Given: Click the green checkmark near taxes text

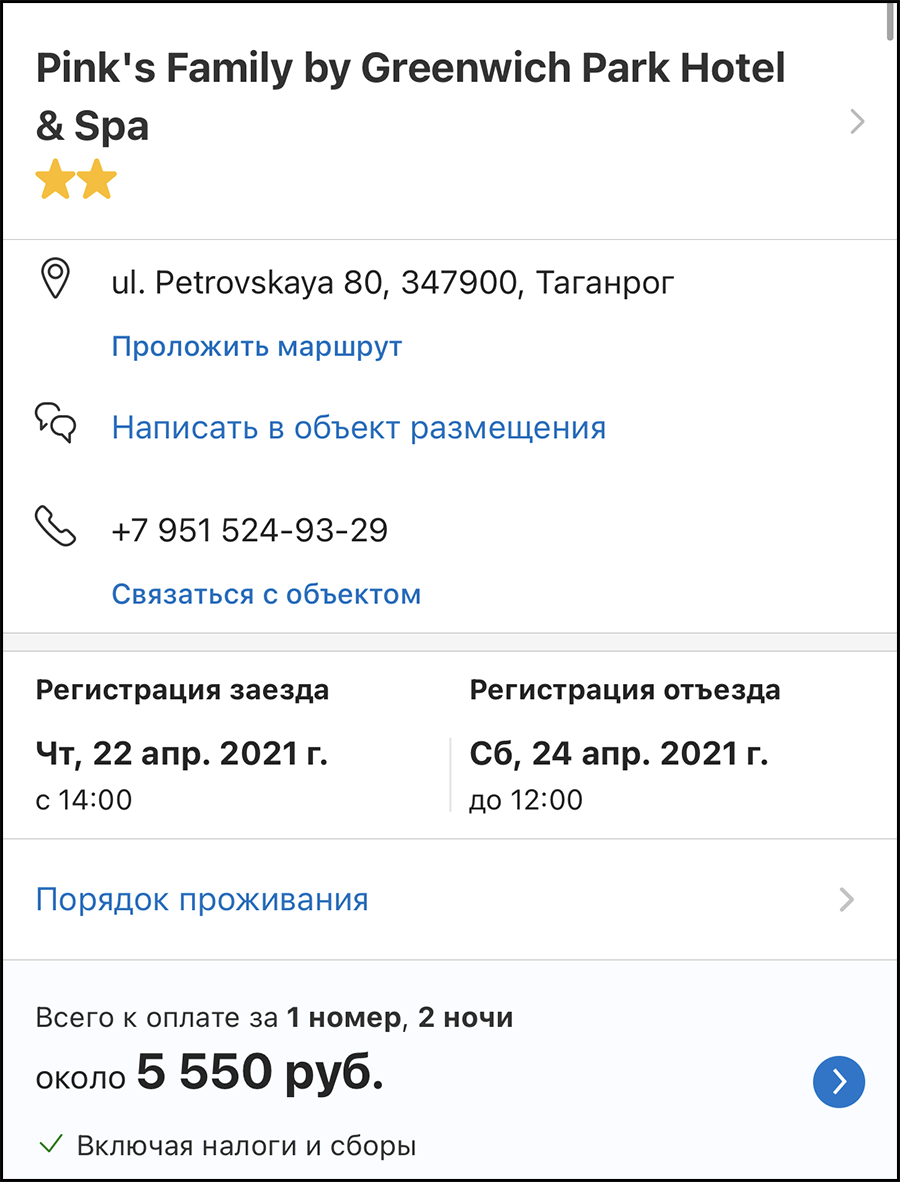Looking at the screenshot, I should tap(51, 1145).
